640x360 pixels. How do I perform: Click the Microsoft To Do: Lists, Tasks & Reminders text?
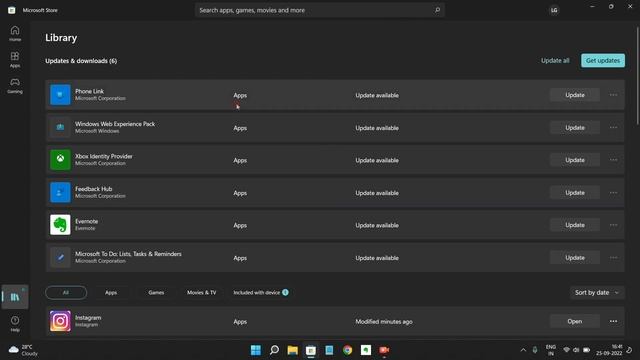pos(128,253)
